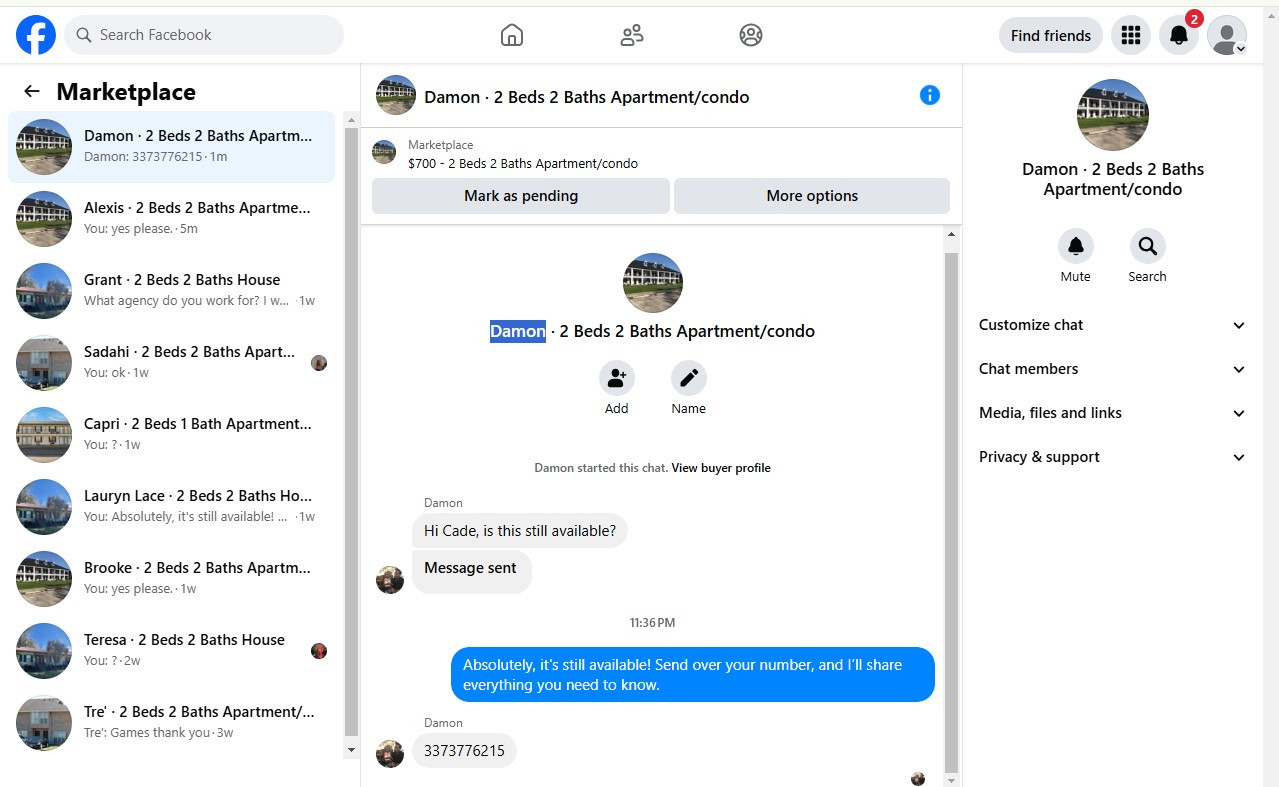The width and height of the screenshot is (1279, 787).
Task: Open the Tre' conversation
Action: [171, 723]
